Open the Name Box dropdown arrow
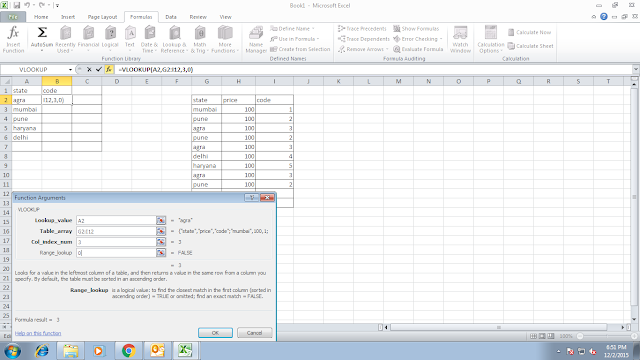 click(70, 69)
